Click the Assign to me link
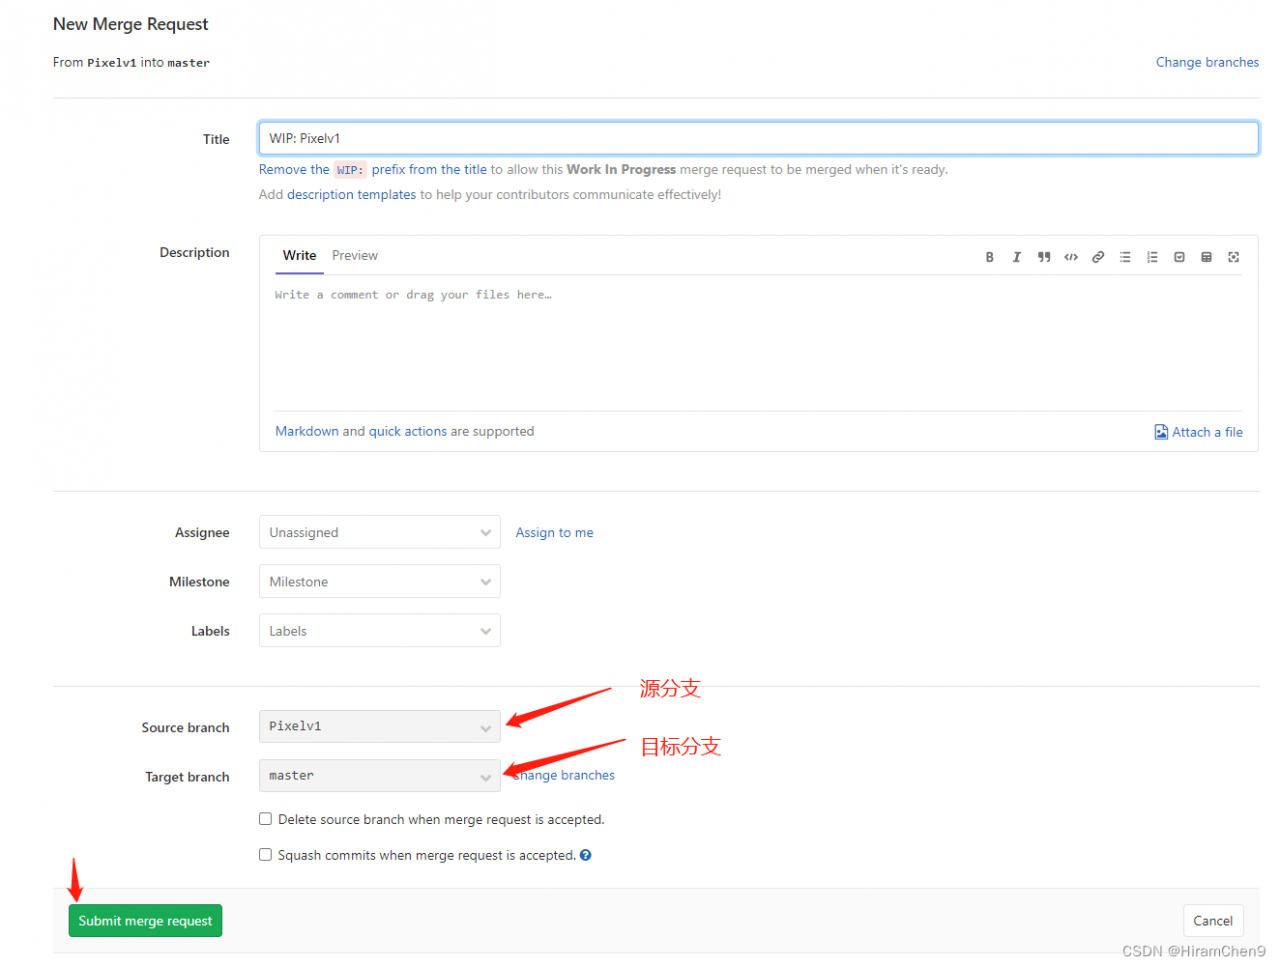The height and width of the screenshot is (966, 1280). [x=554, y=532]
